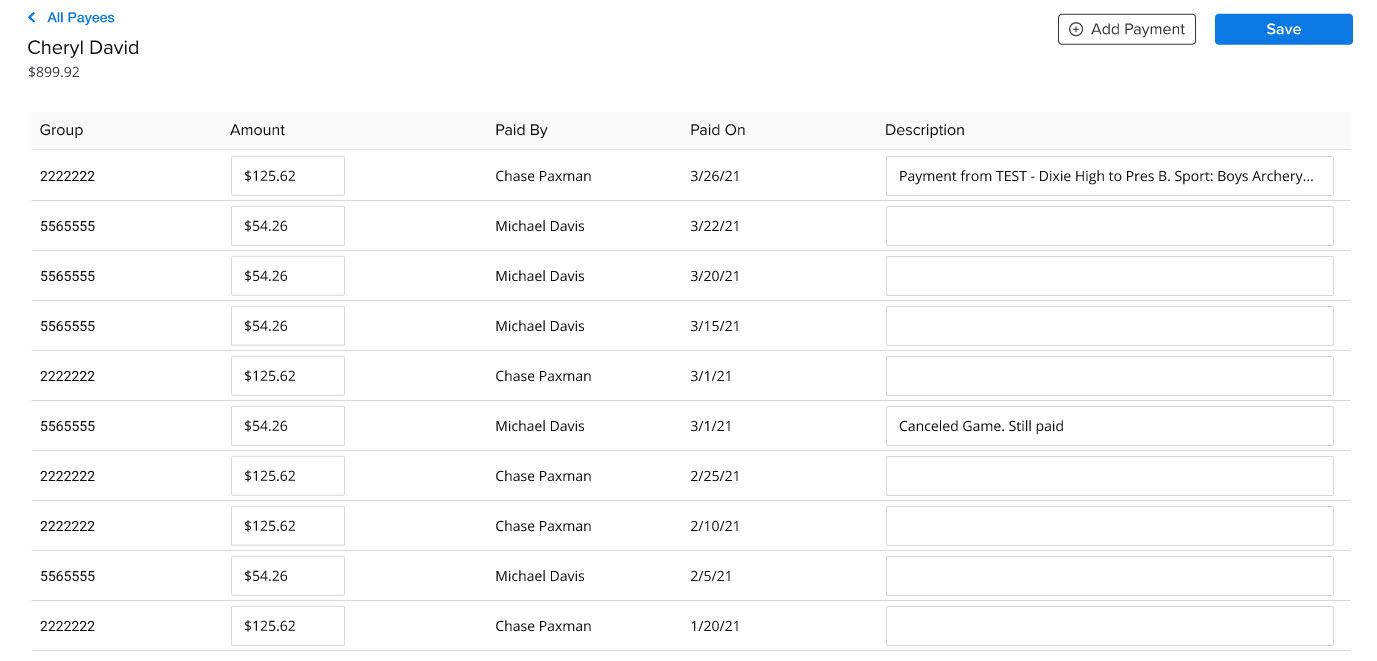Focus the description field for 3/15/21 payment

(x=1110, y=326)
